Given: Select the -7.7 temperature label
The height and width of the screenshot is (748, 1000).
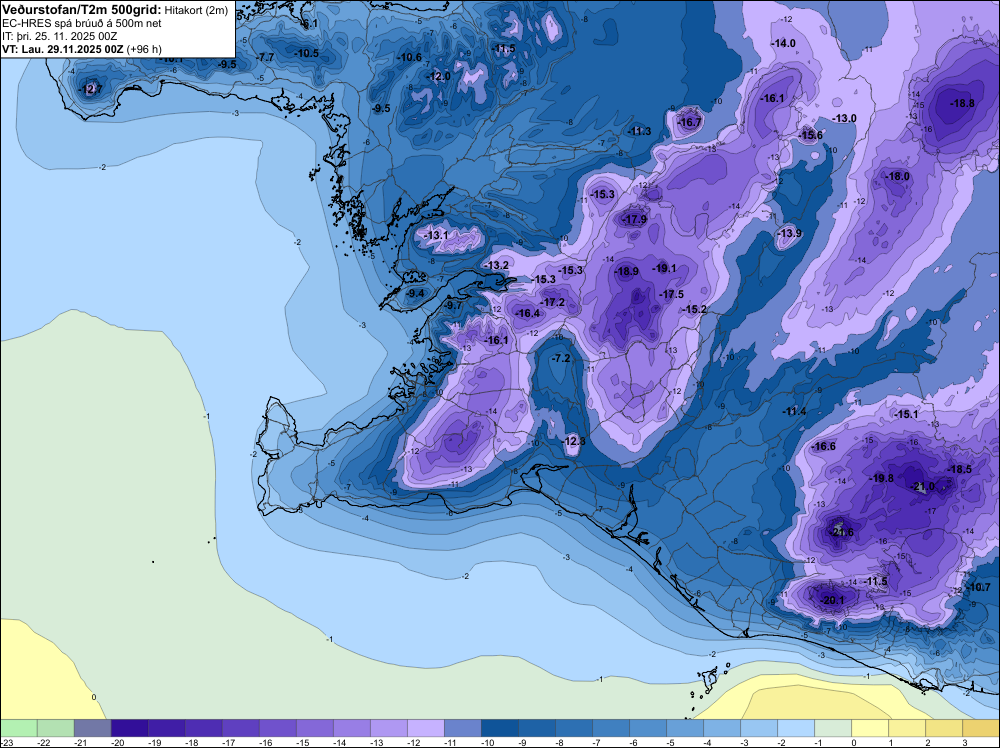Looking at the screenshot, I should coord(265,57).
